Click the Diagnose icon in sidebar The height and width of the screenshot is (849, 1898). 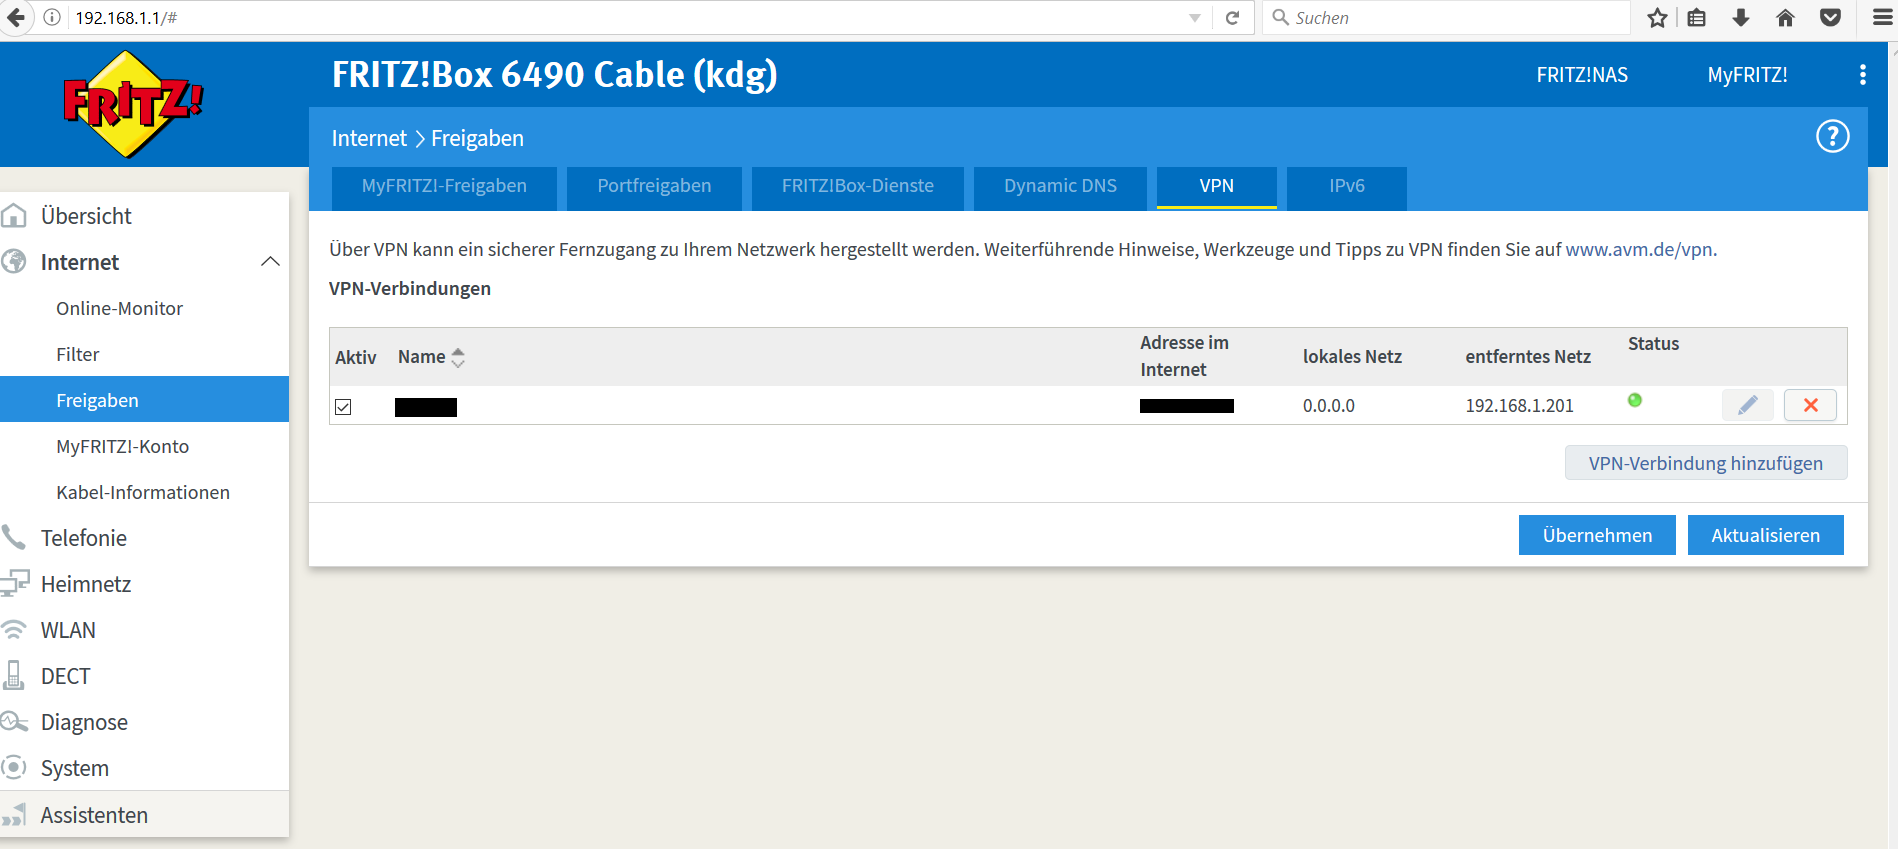14,721
